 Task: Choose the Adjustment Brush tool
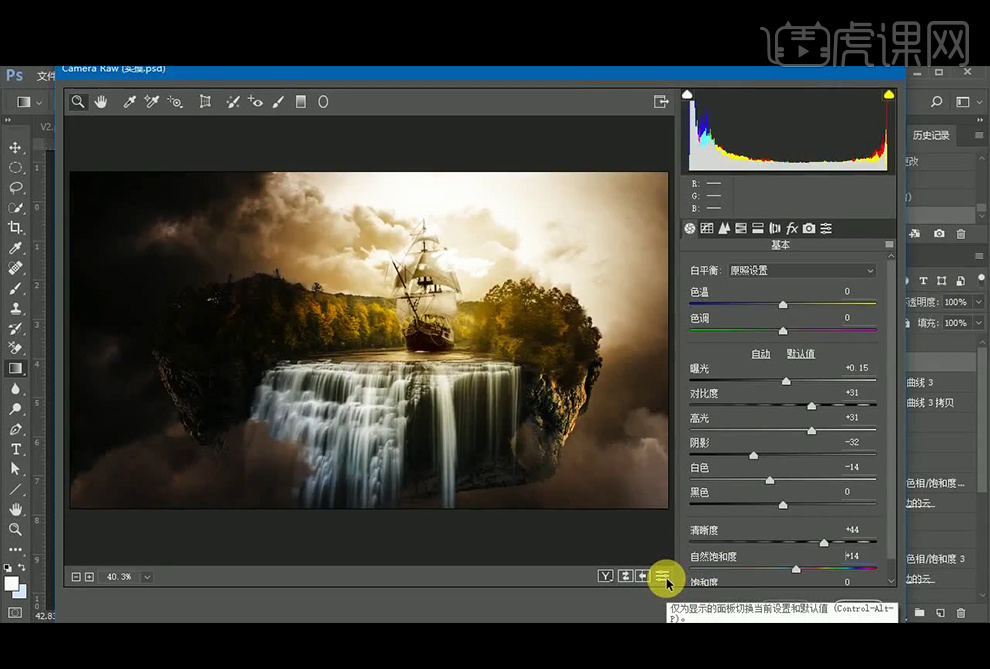click(278, 102)
